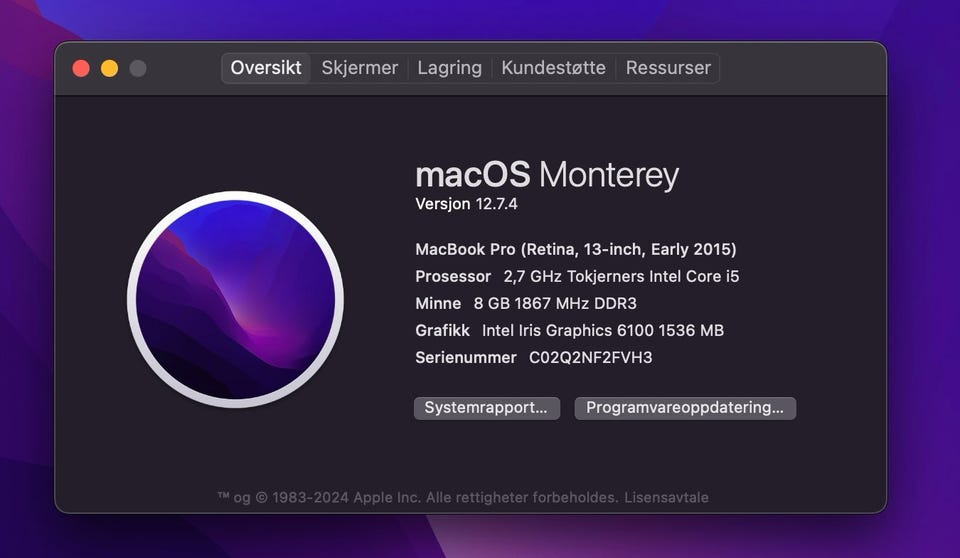The width and height of the screenshot is (960, 558).
Task: Select the Ressurser tab
Action: pos(668,68)
